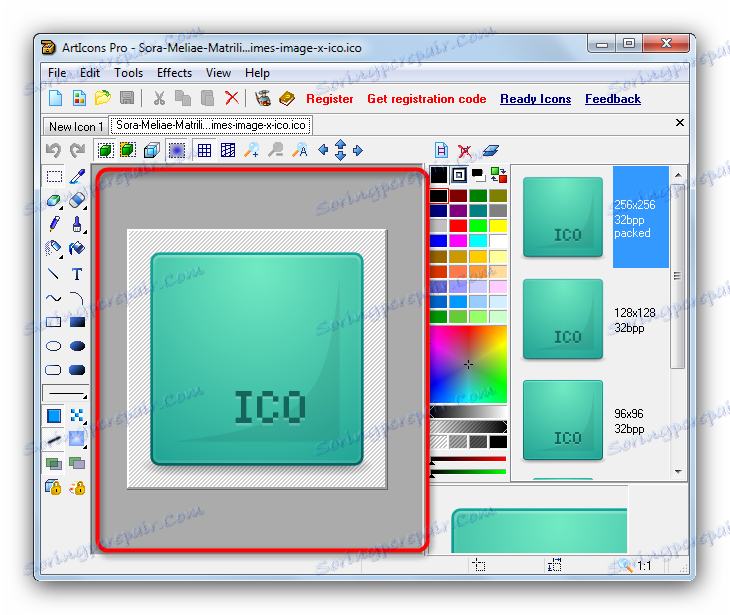Viewport: 730px width, 615px height.
Task: Delete the current image format
Action: (x=465, y=150)
